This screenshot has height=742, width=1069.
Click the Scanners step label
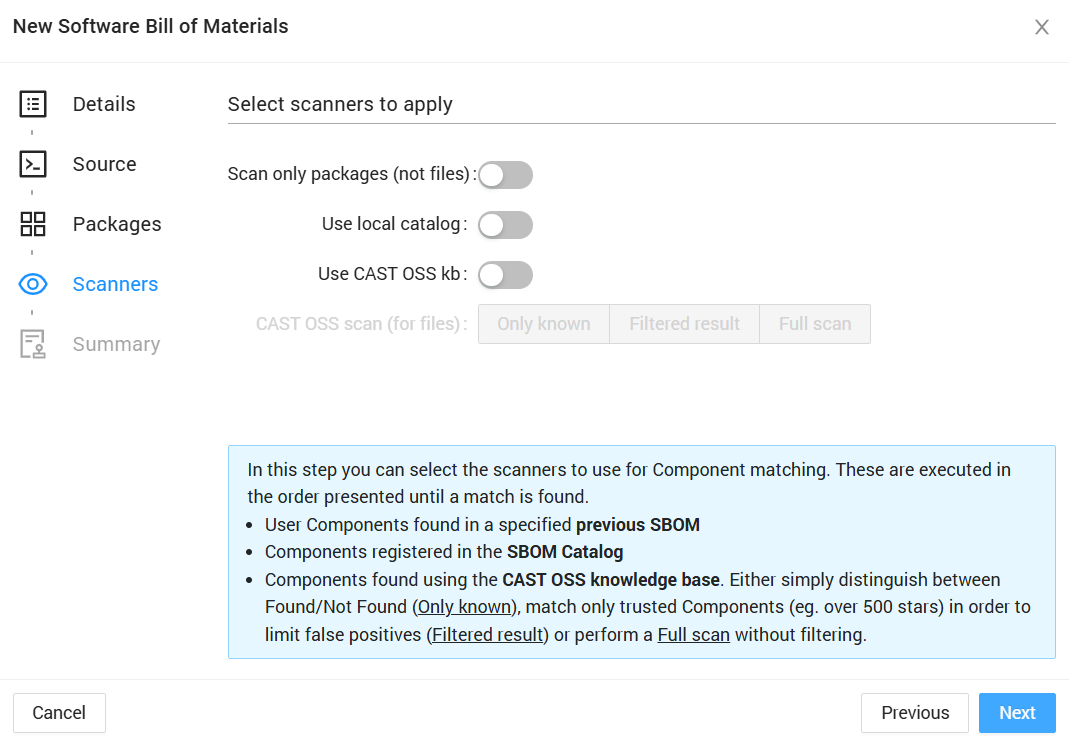(x=115, y=284)
